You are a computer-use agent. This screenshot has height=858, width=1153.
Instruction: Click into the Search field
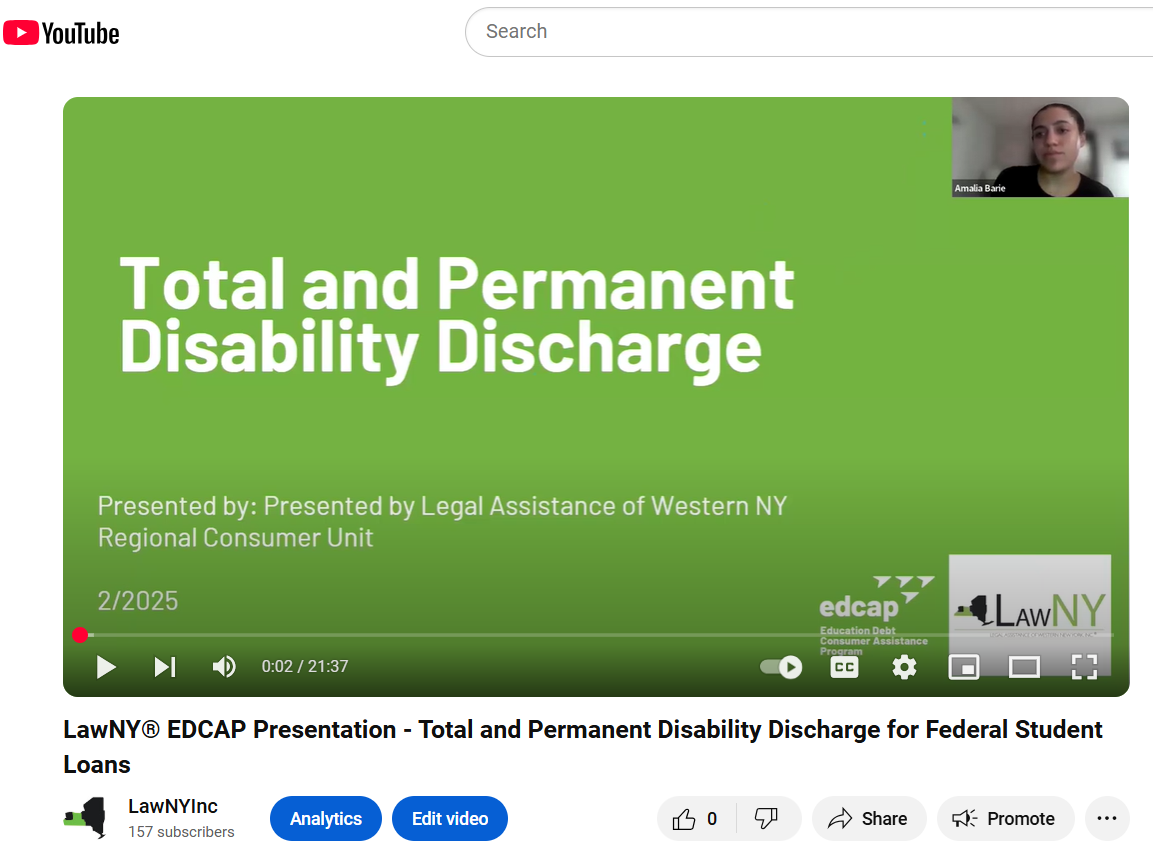(809, 32)
